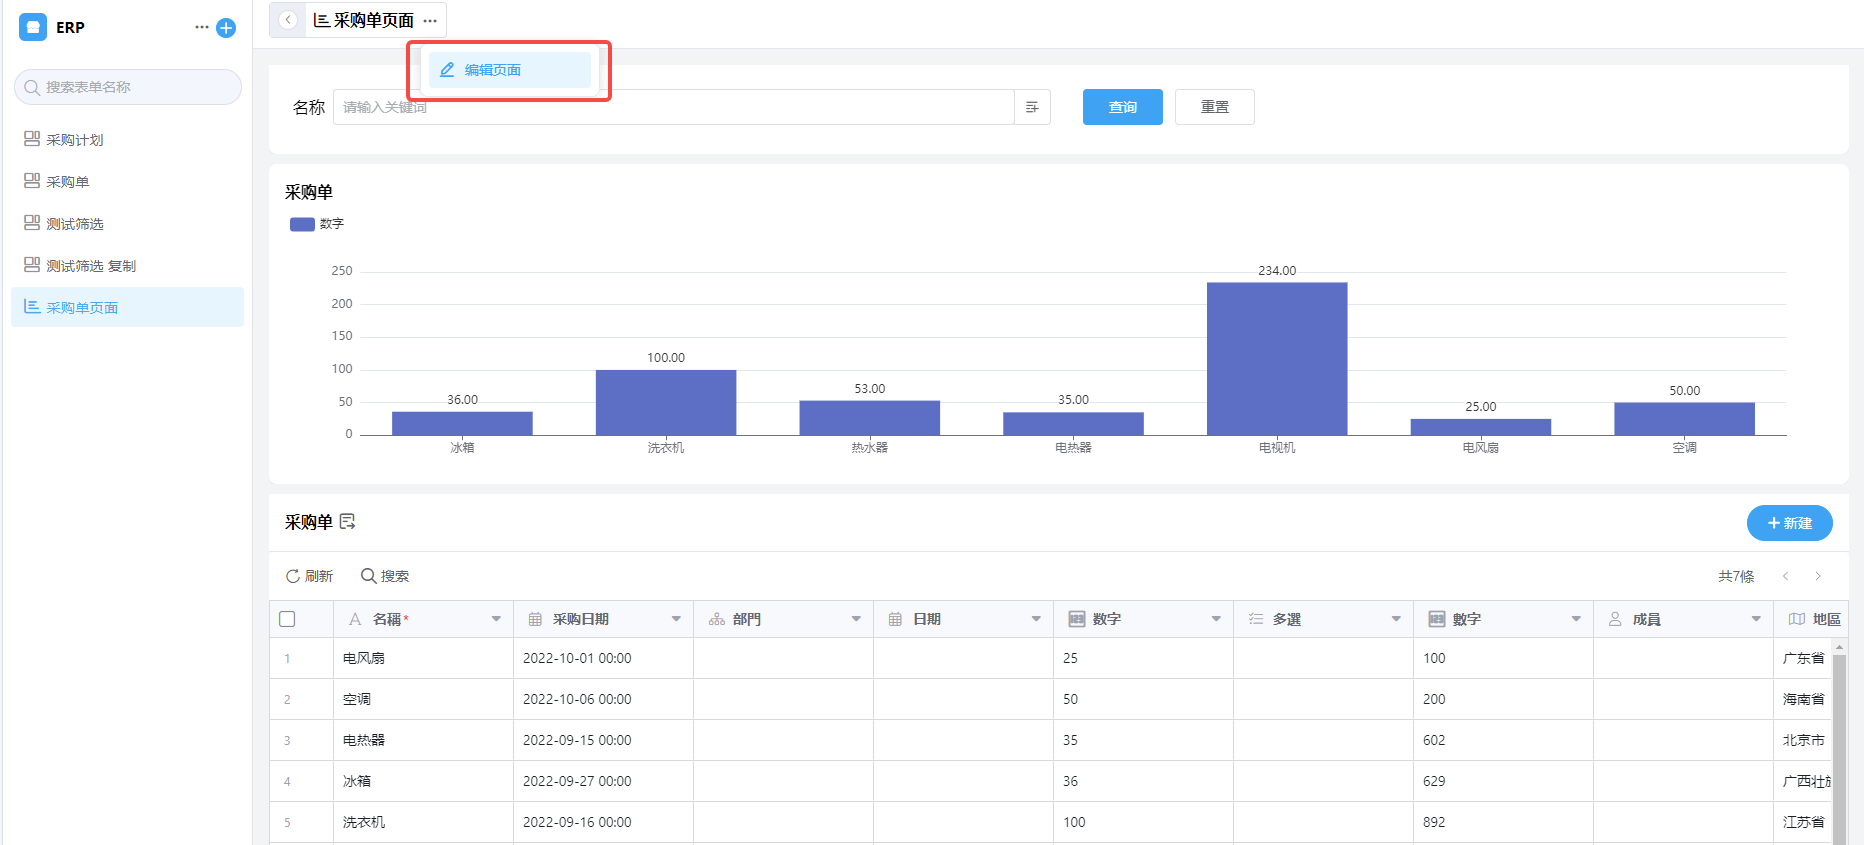Click the search form name field
The image size is (1864, 845).
[128, 87]
